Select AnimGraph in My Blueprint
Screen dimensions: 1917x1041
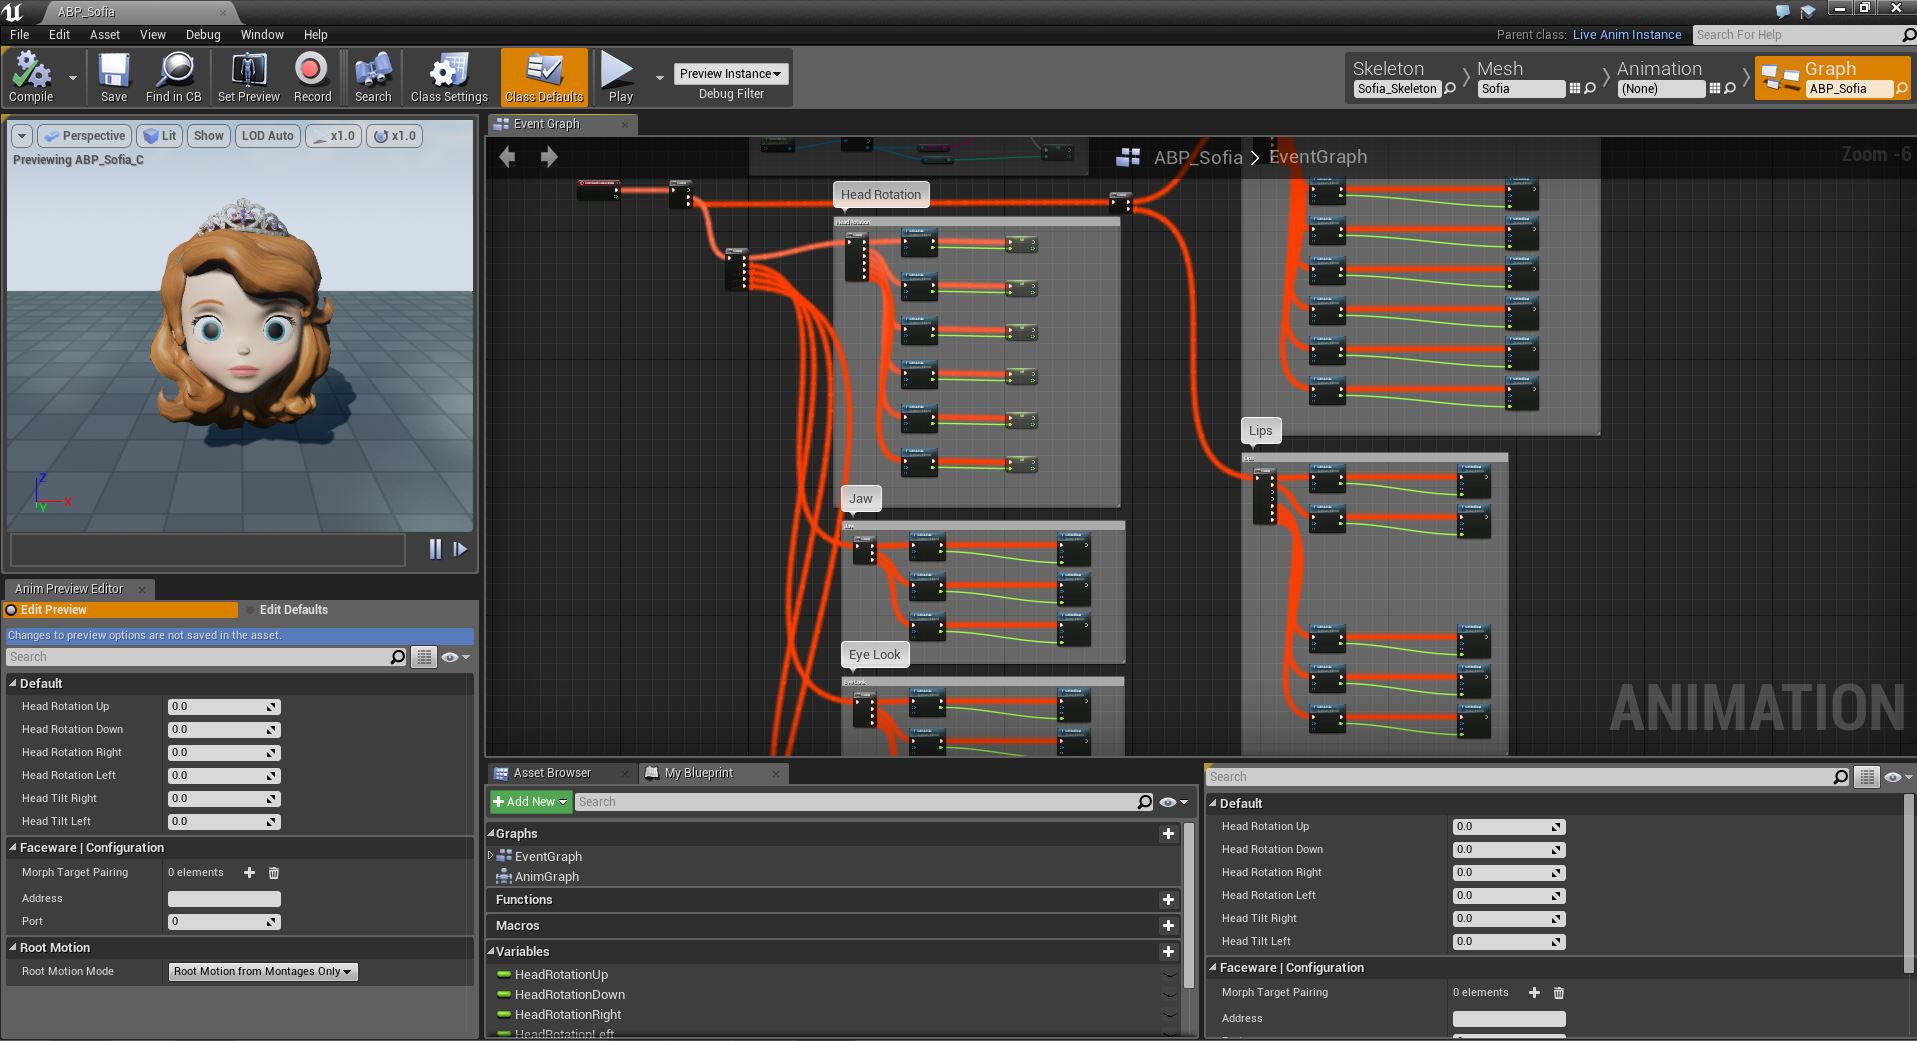[547, 877]
